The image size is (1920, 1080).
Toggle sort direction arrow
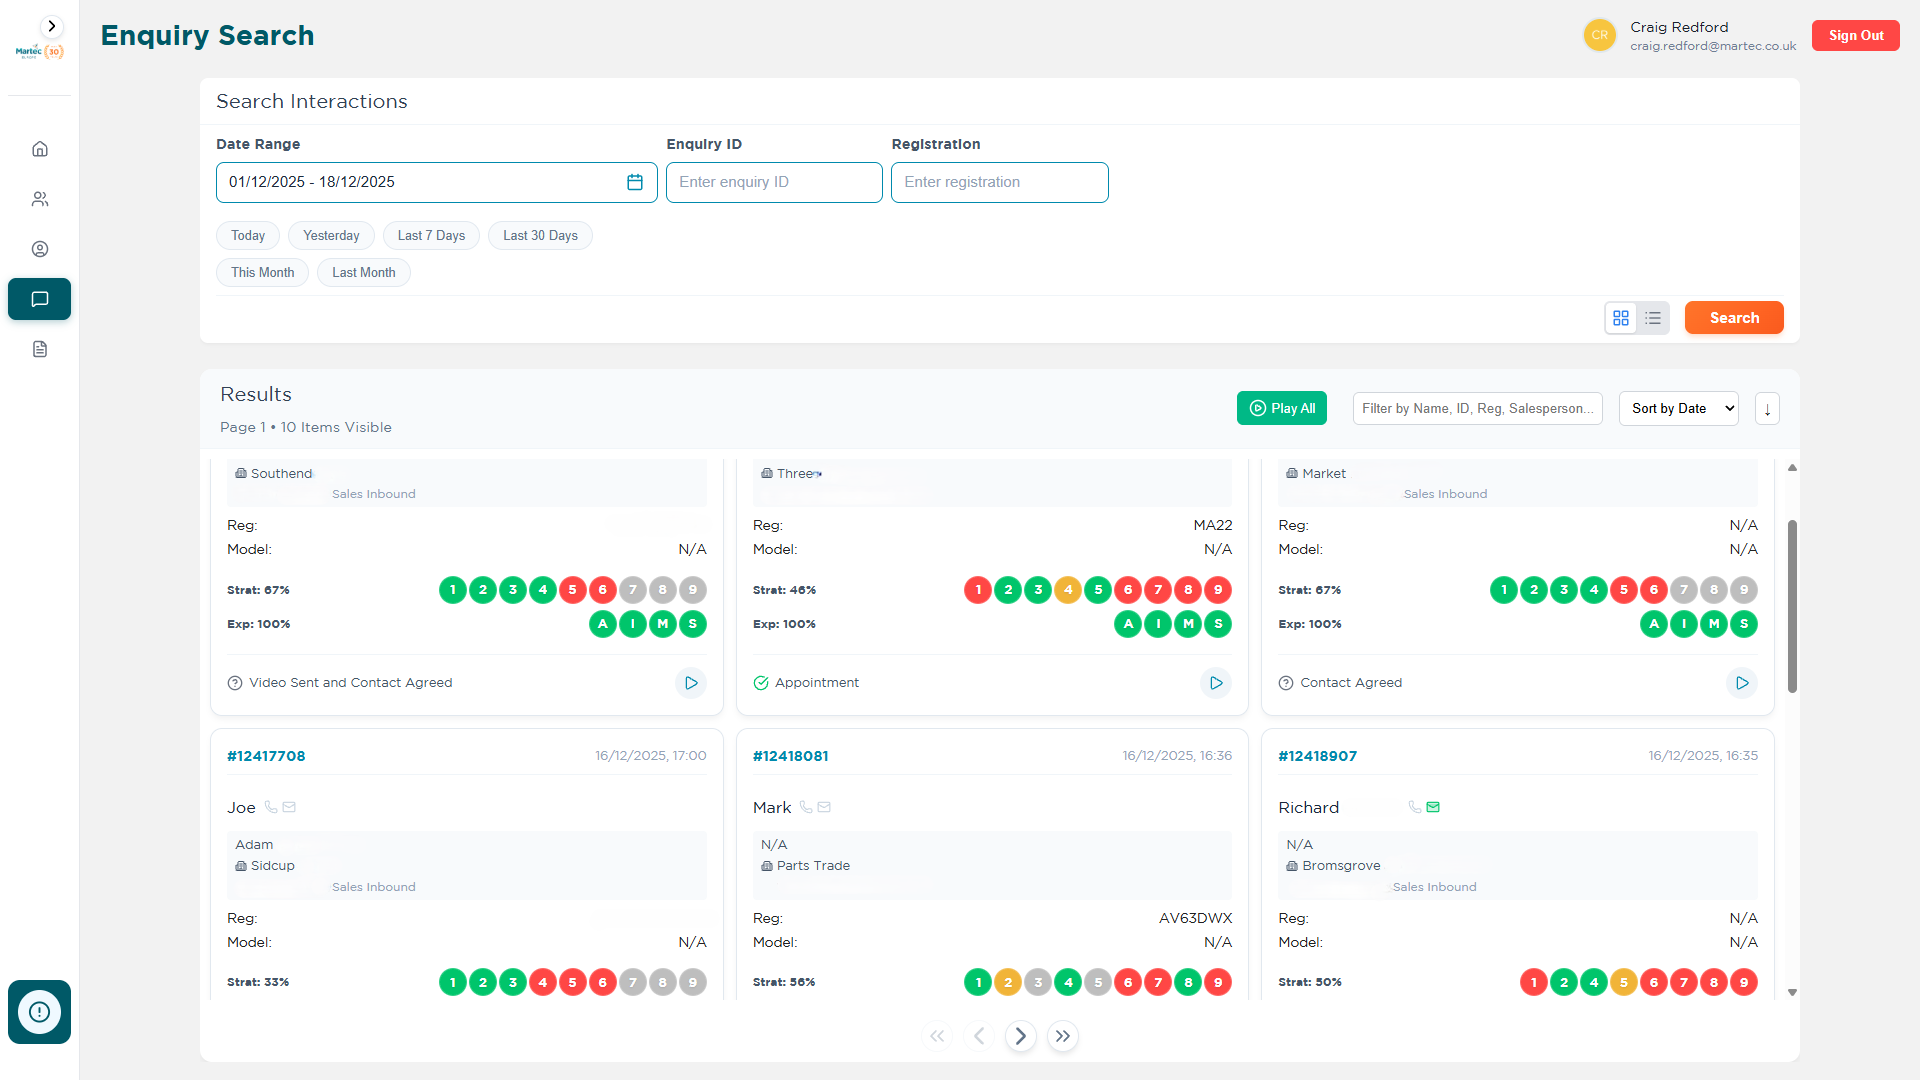(1767, 409)
